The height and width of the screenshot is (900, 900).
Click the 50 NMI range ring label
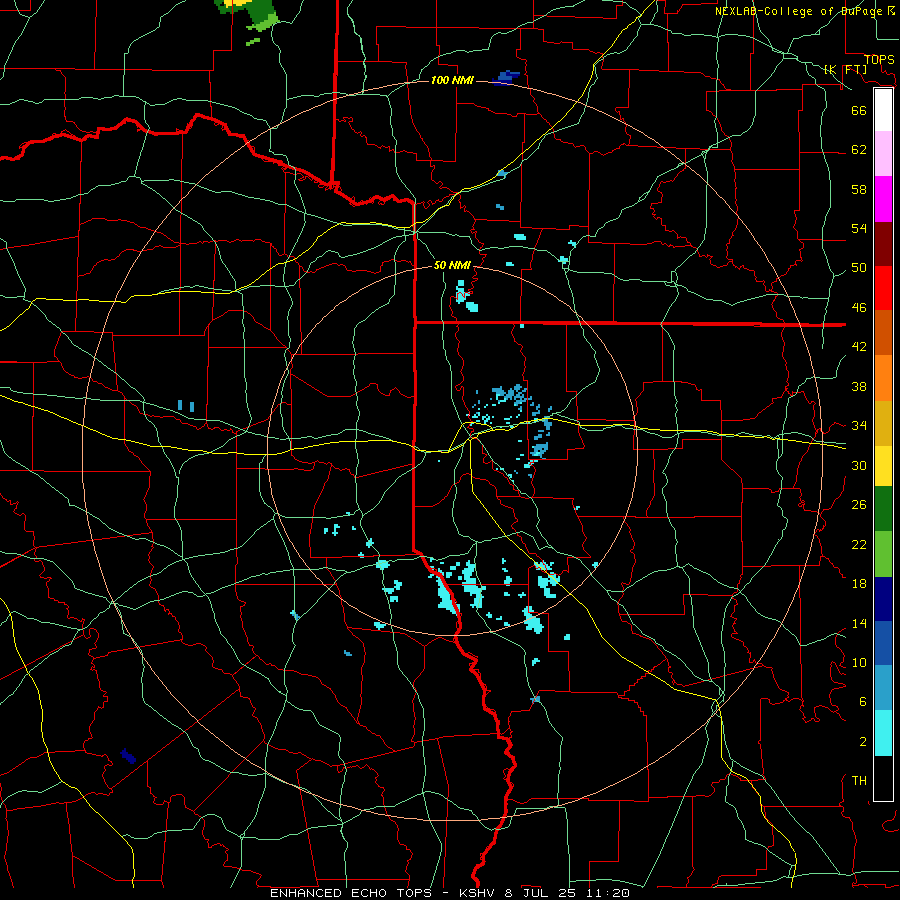(452, 265)
